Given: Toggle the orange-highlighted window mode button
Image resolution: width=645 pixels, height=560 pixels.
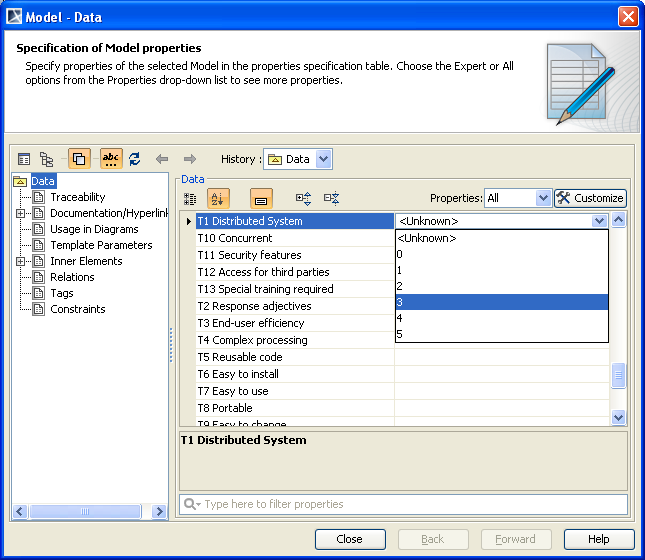Looking at the screenshot, I should coord(79,159).
